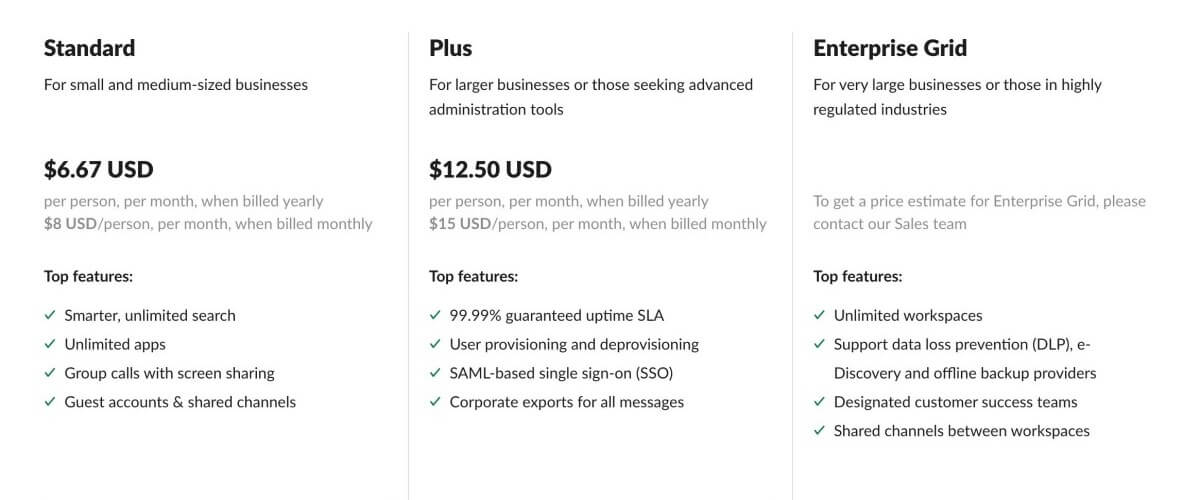The height and width of the screenshot is (500, 1200).
Task: Select the Standard plan heading
Action: (89, 48)
